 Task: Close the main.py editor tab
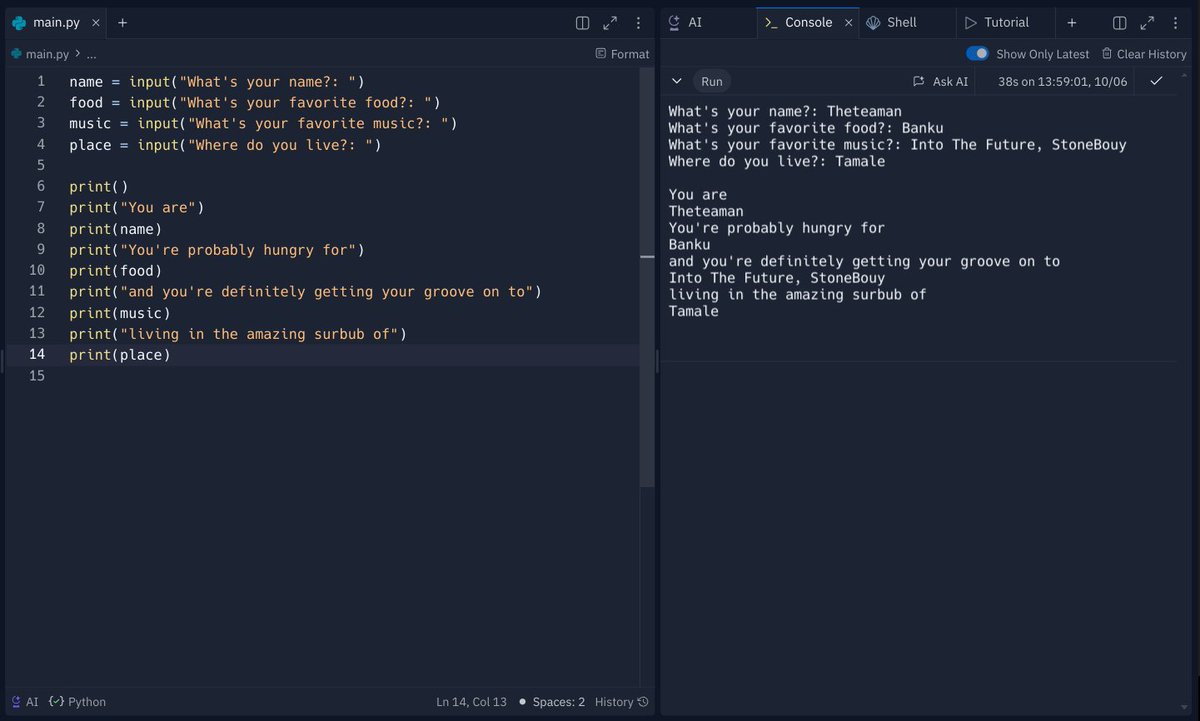95,22
